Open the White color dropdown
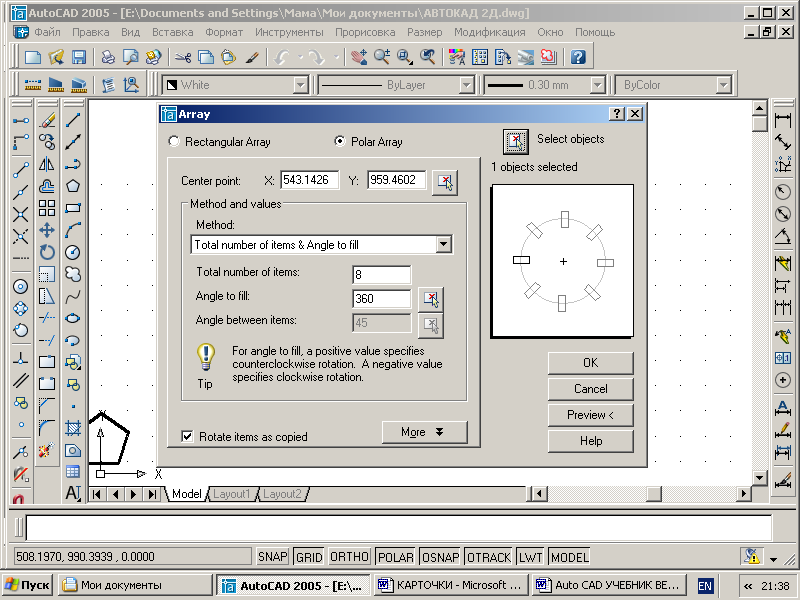Viewport: 800px width, 600px height. (301, 85)
